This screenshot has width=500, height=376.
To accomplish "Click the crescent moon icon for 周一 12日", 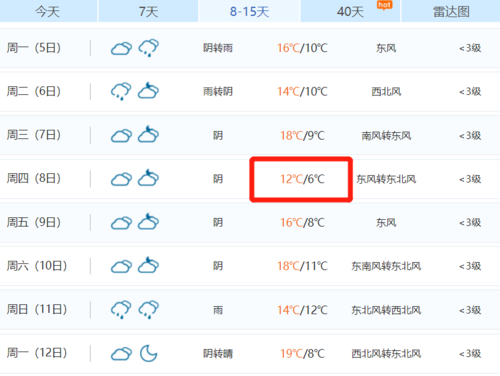I will click(148, 353).
